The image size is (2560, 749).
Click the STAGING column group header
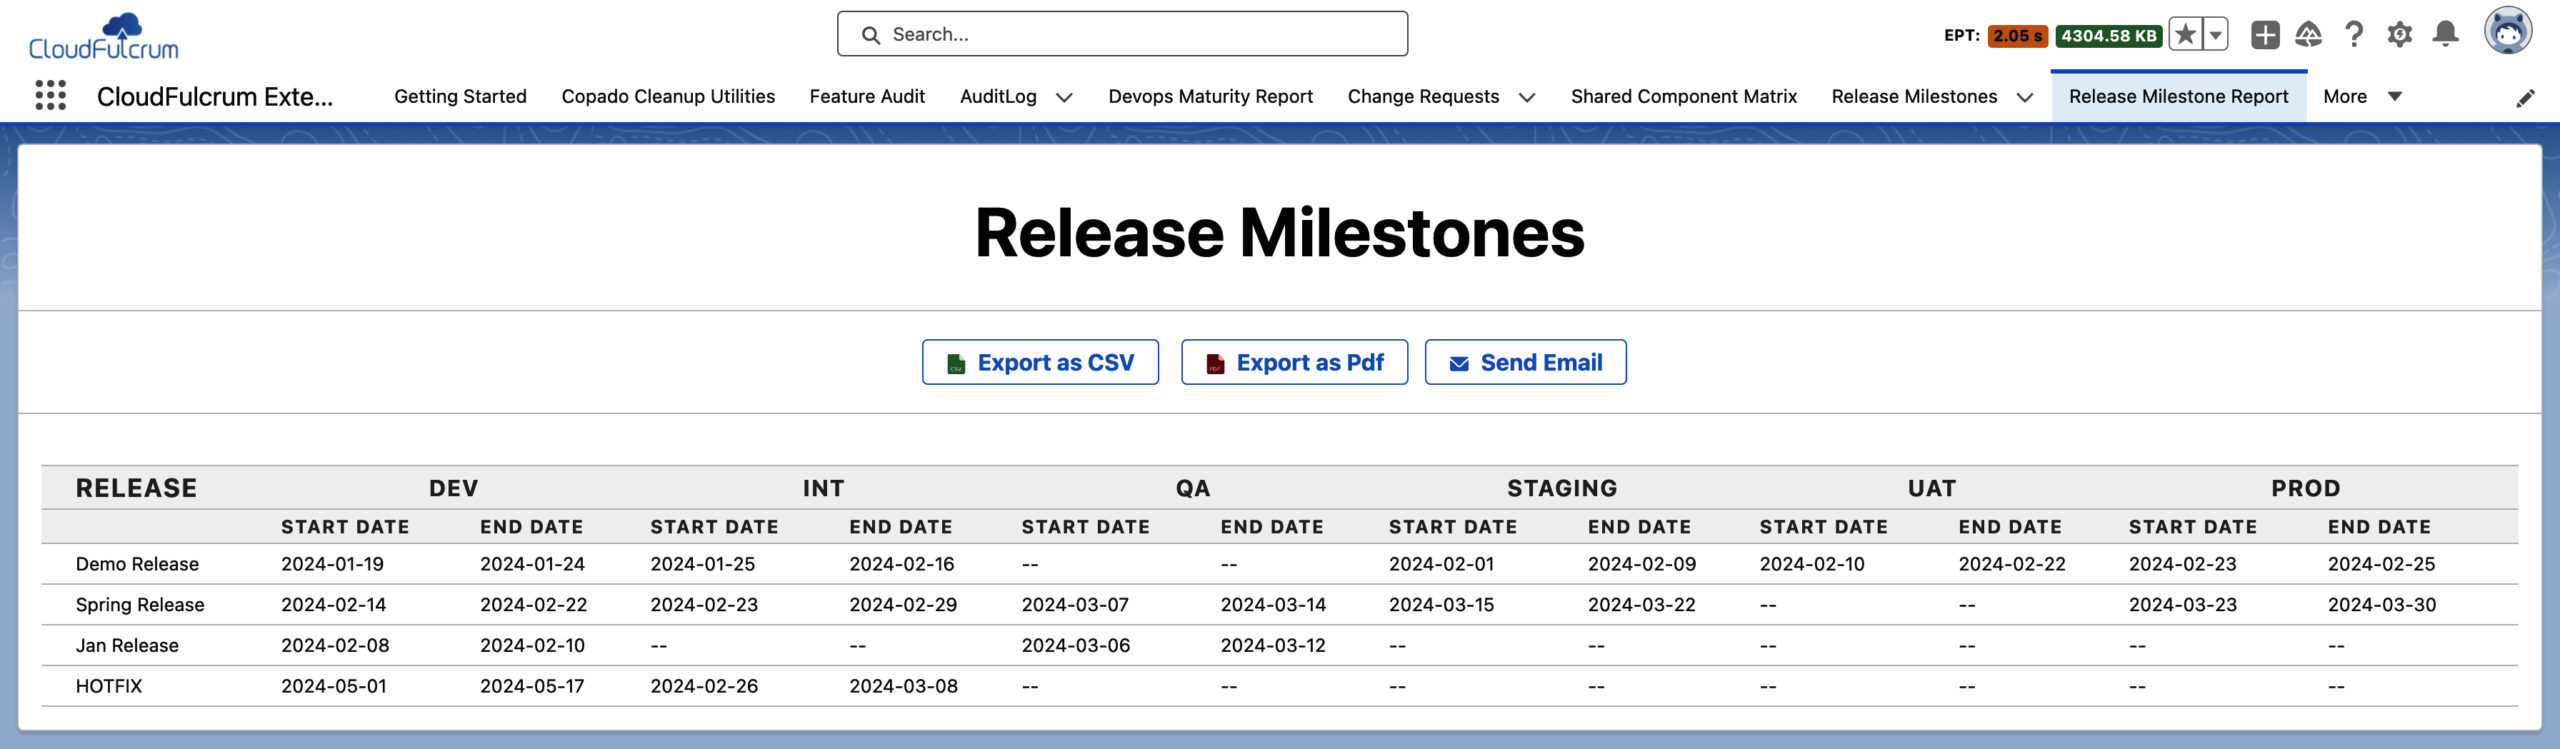[1562, 488]
